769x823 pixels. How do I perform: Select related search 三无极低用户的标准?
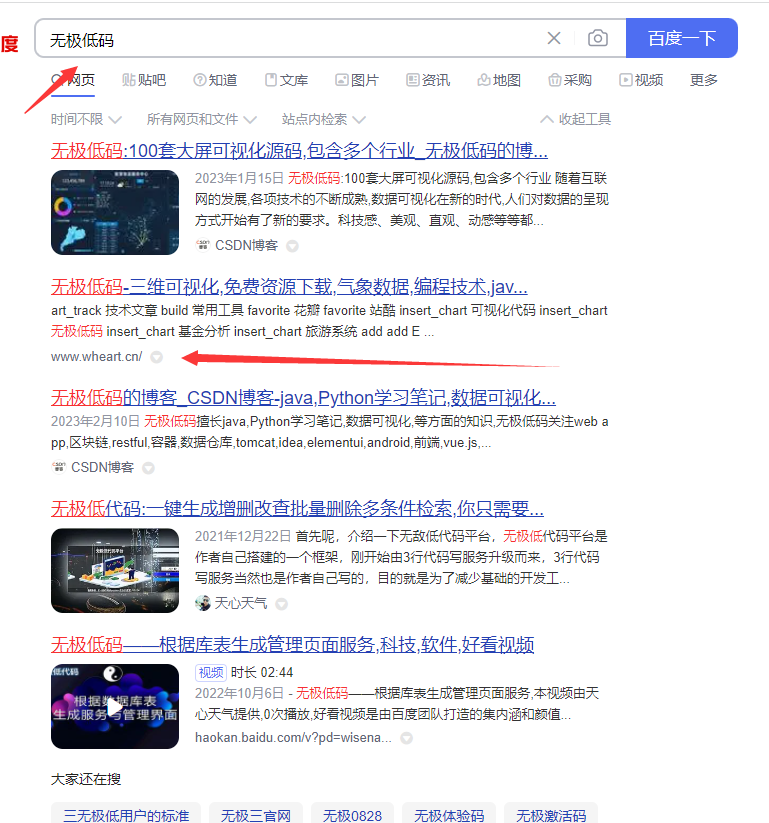pos(126,815)
